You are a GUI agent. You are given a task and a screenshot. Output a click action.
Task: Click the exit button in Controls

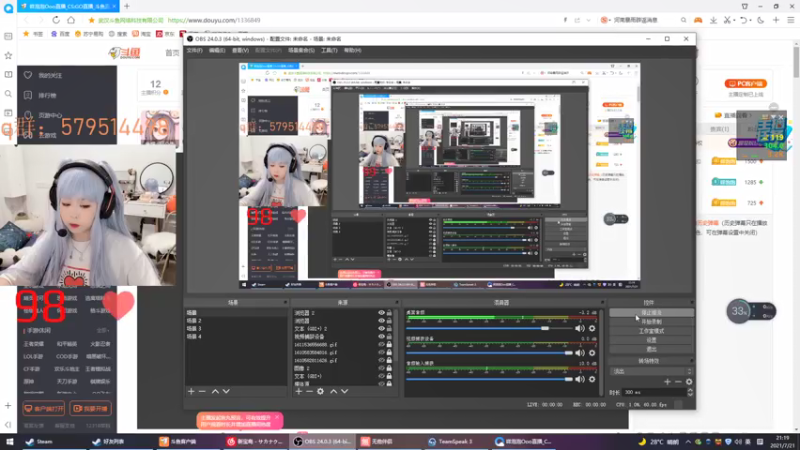coord(651,349)
